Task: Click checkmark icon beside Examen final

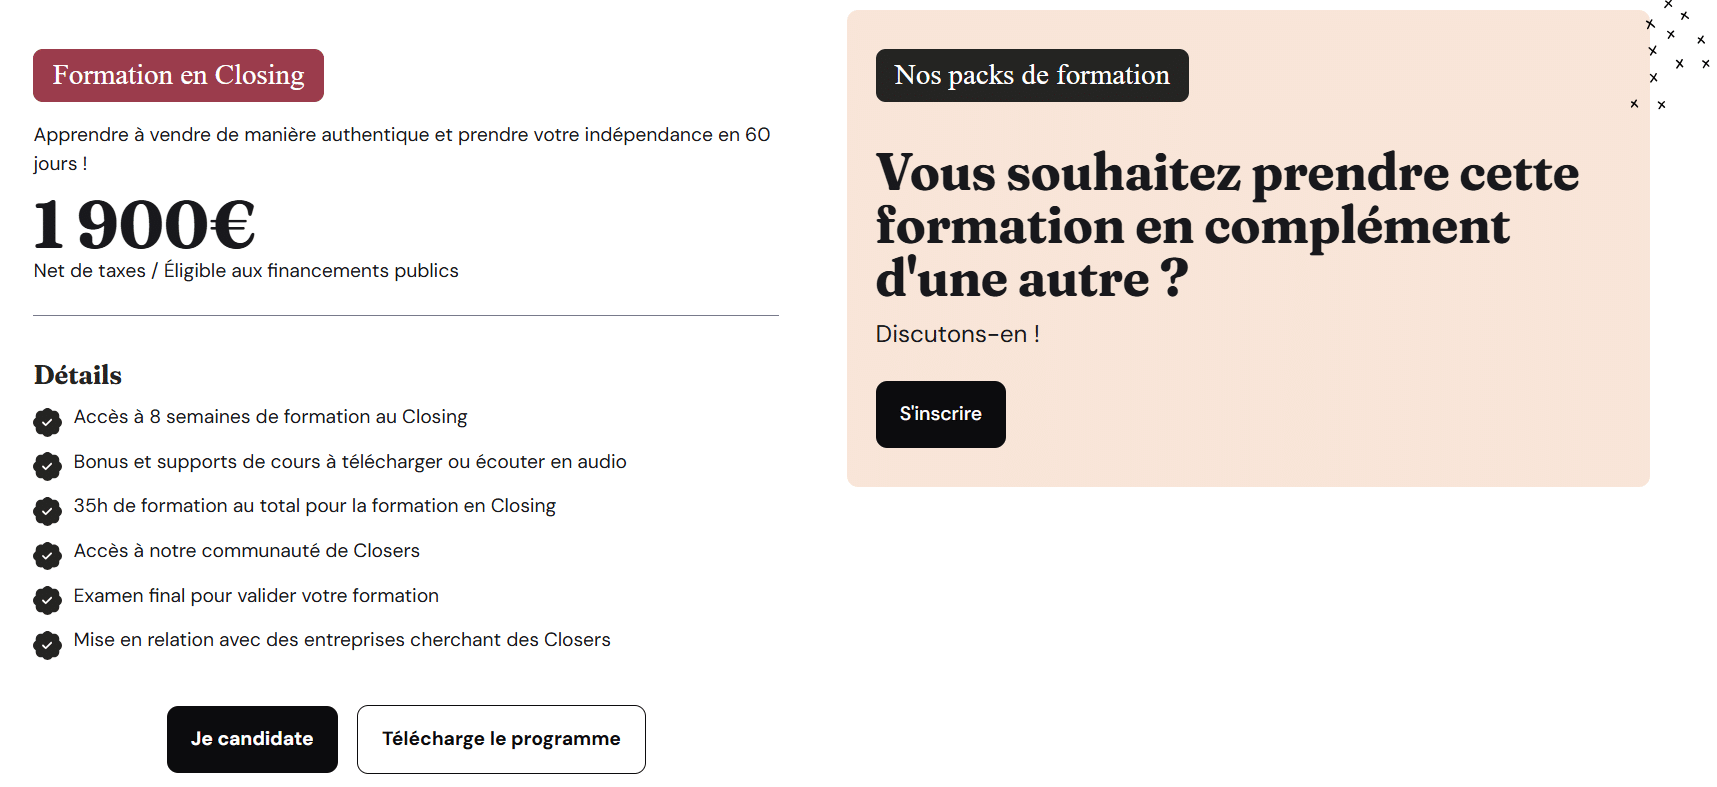Action: pos(47,600)
